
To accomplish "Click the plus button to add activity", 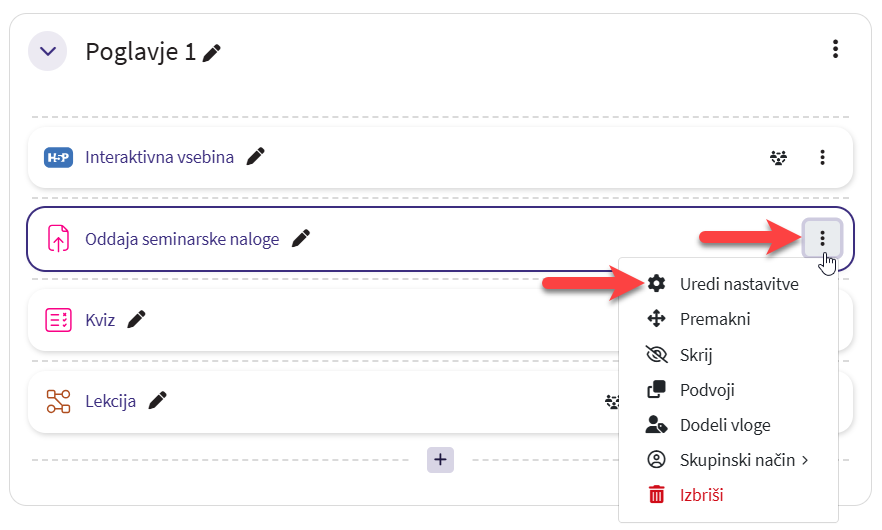I will pyautogui.click(x=441, y=459).
